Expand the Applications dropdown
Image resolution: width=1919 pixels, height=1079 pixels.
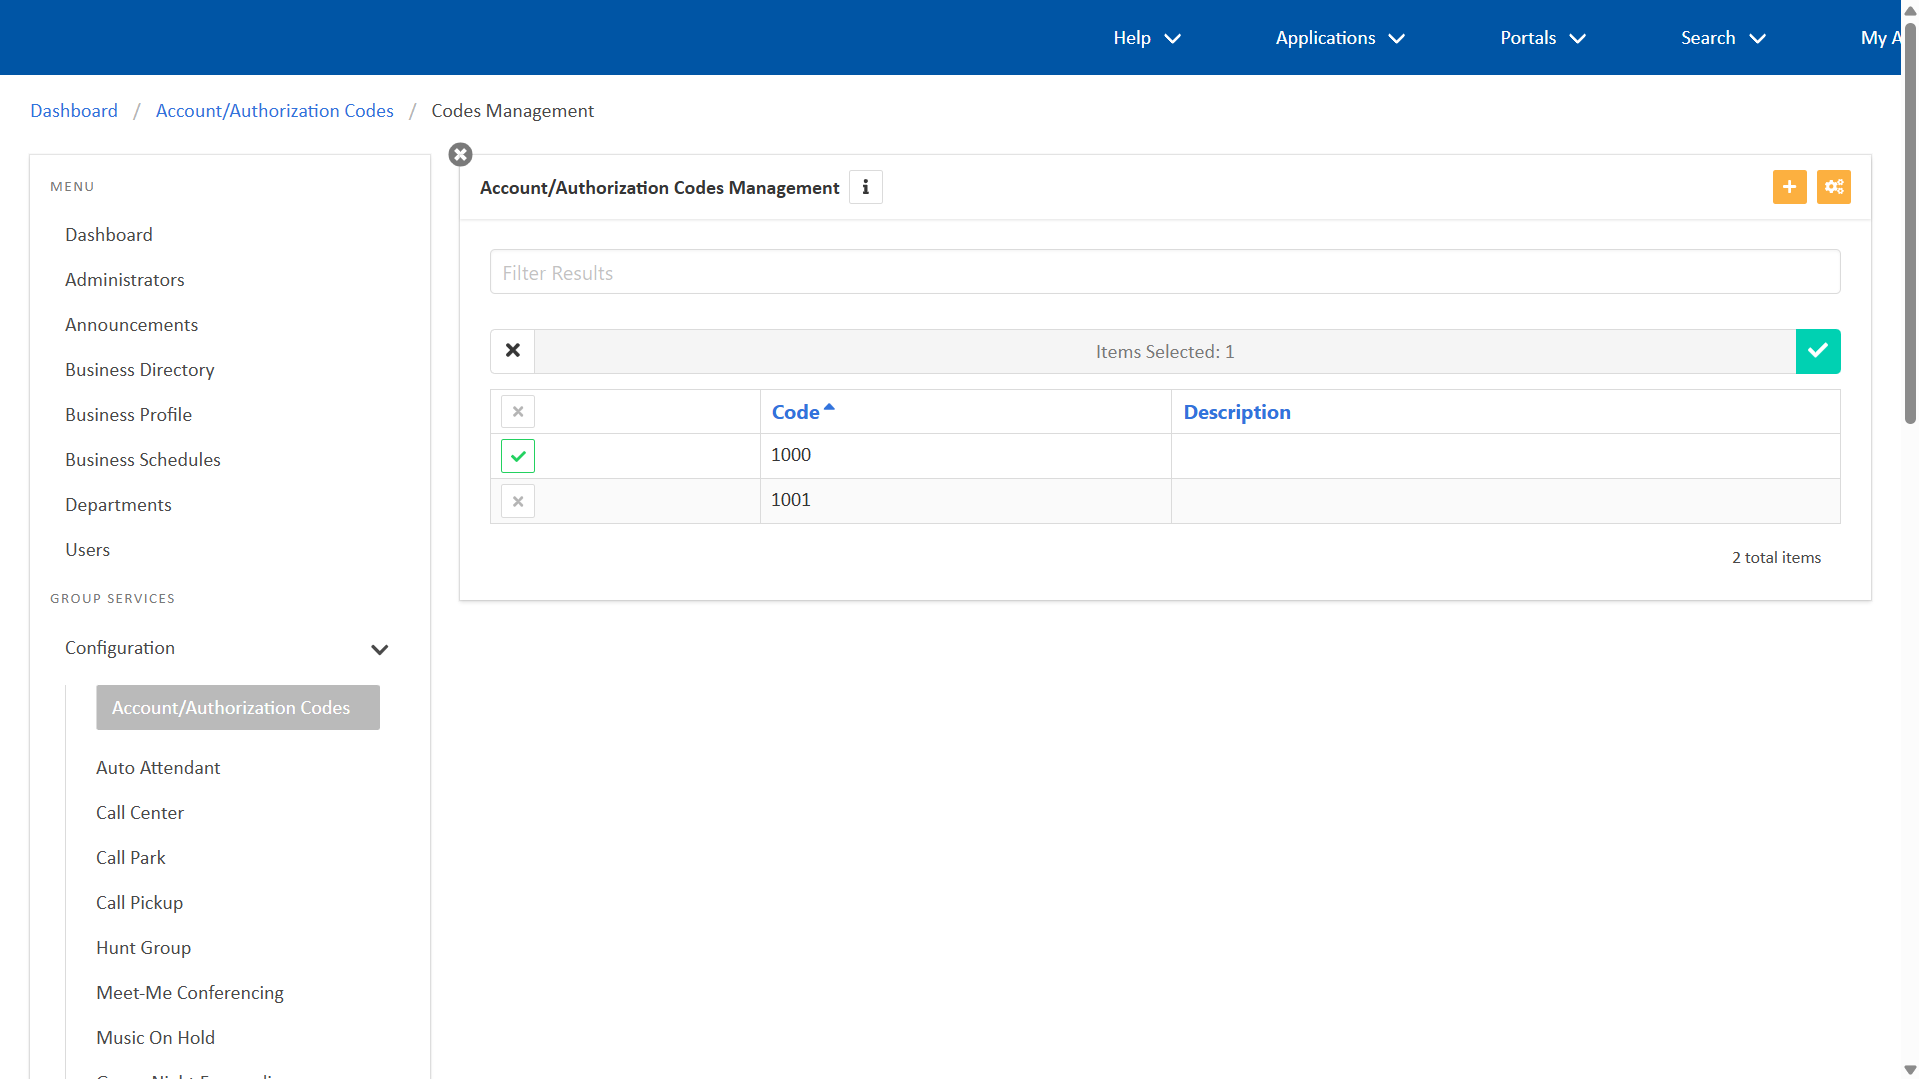pos(1339,38)
